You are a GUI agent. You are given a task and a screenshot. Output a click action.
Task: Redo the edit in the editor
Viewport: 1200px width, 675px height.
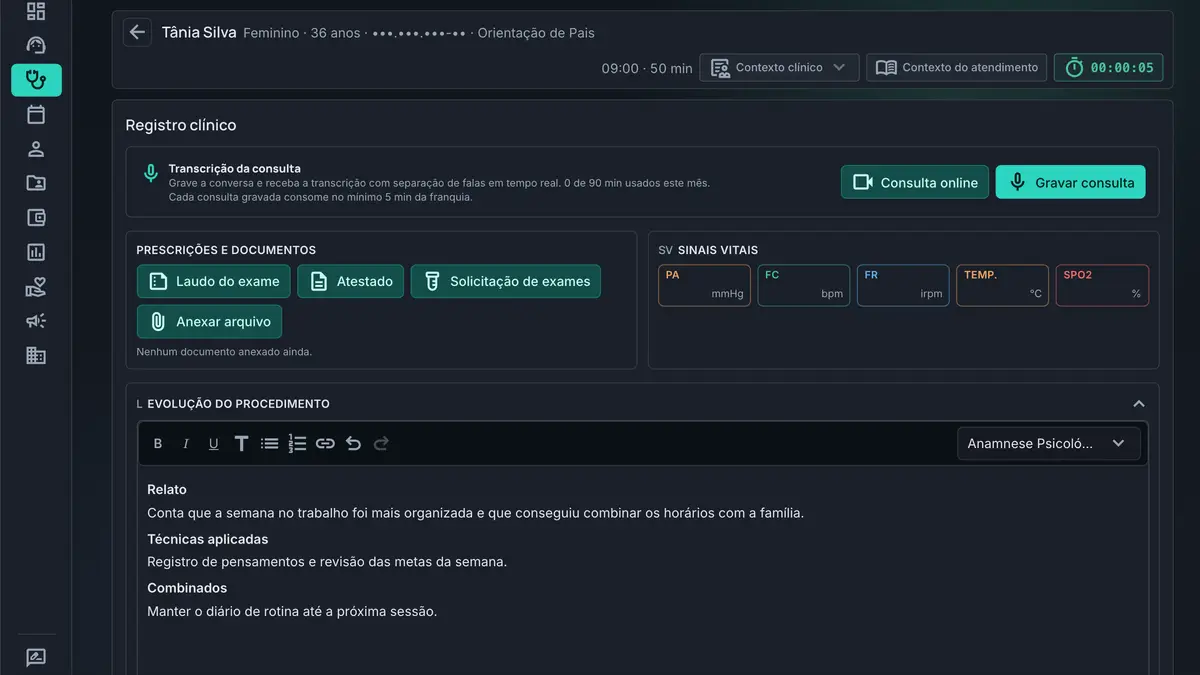[x=381, y=444]
